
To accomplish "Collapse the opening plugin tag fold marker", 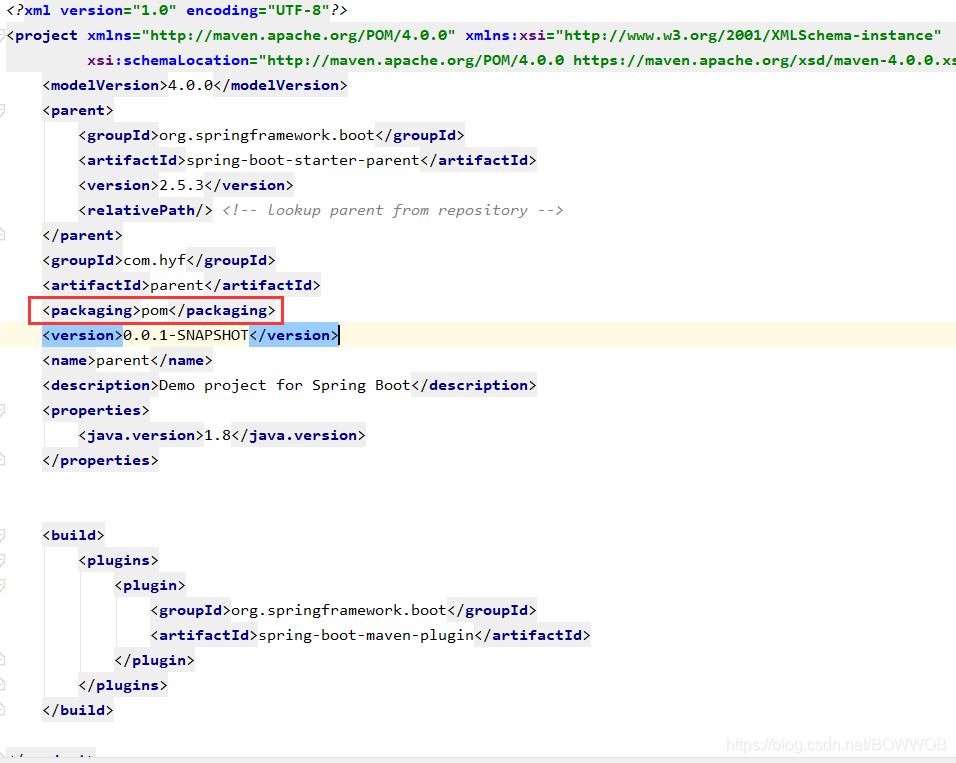I will (x=2, y=586).
